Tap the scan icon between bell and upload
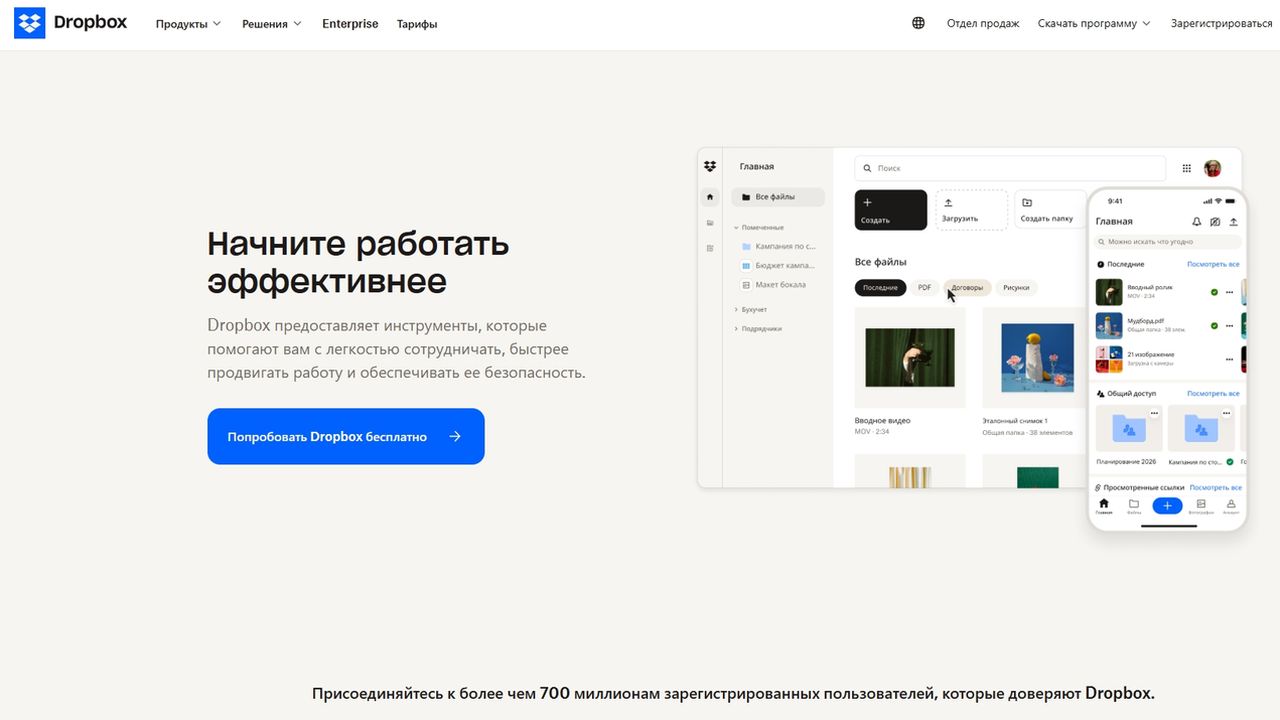The height and width of the screenshot is (720, 1280). [x=1215, y=221]
